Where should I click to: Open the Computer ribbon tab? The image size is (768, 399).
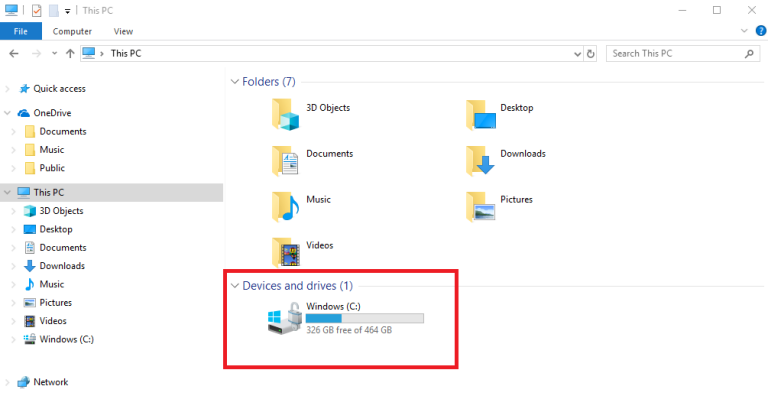72,31
